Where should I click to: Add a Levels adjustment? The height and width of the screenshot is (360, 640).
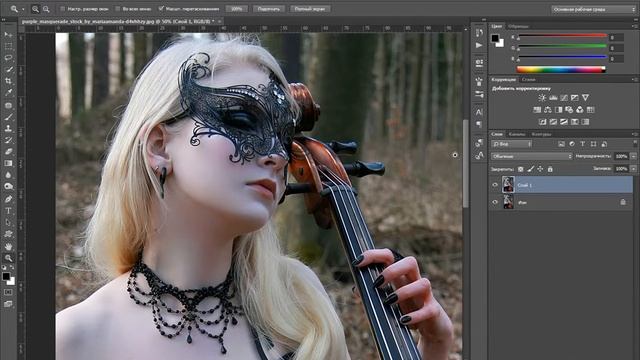coord(553,98)
